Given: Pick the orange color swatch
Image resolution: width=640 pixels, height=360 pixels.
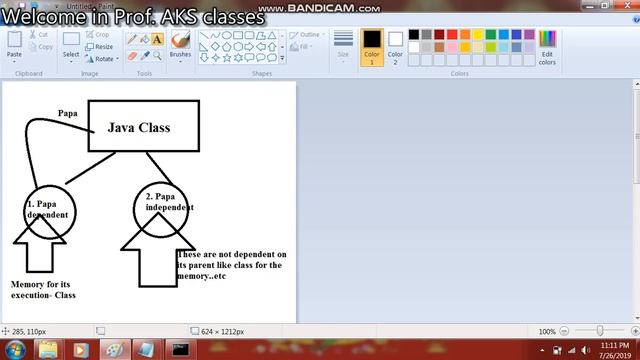Looking at the screenshot, I should pos(465,35).
